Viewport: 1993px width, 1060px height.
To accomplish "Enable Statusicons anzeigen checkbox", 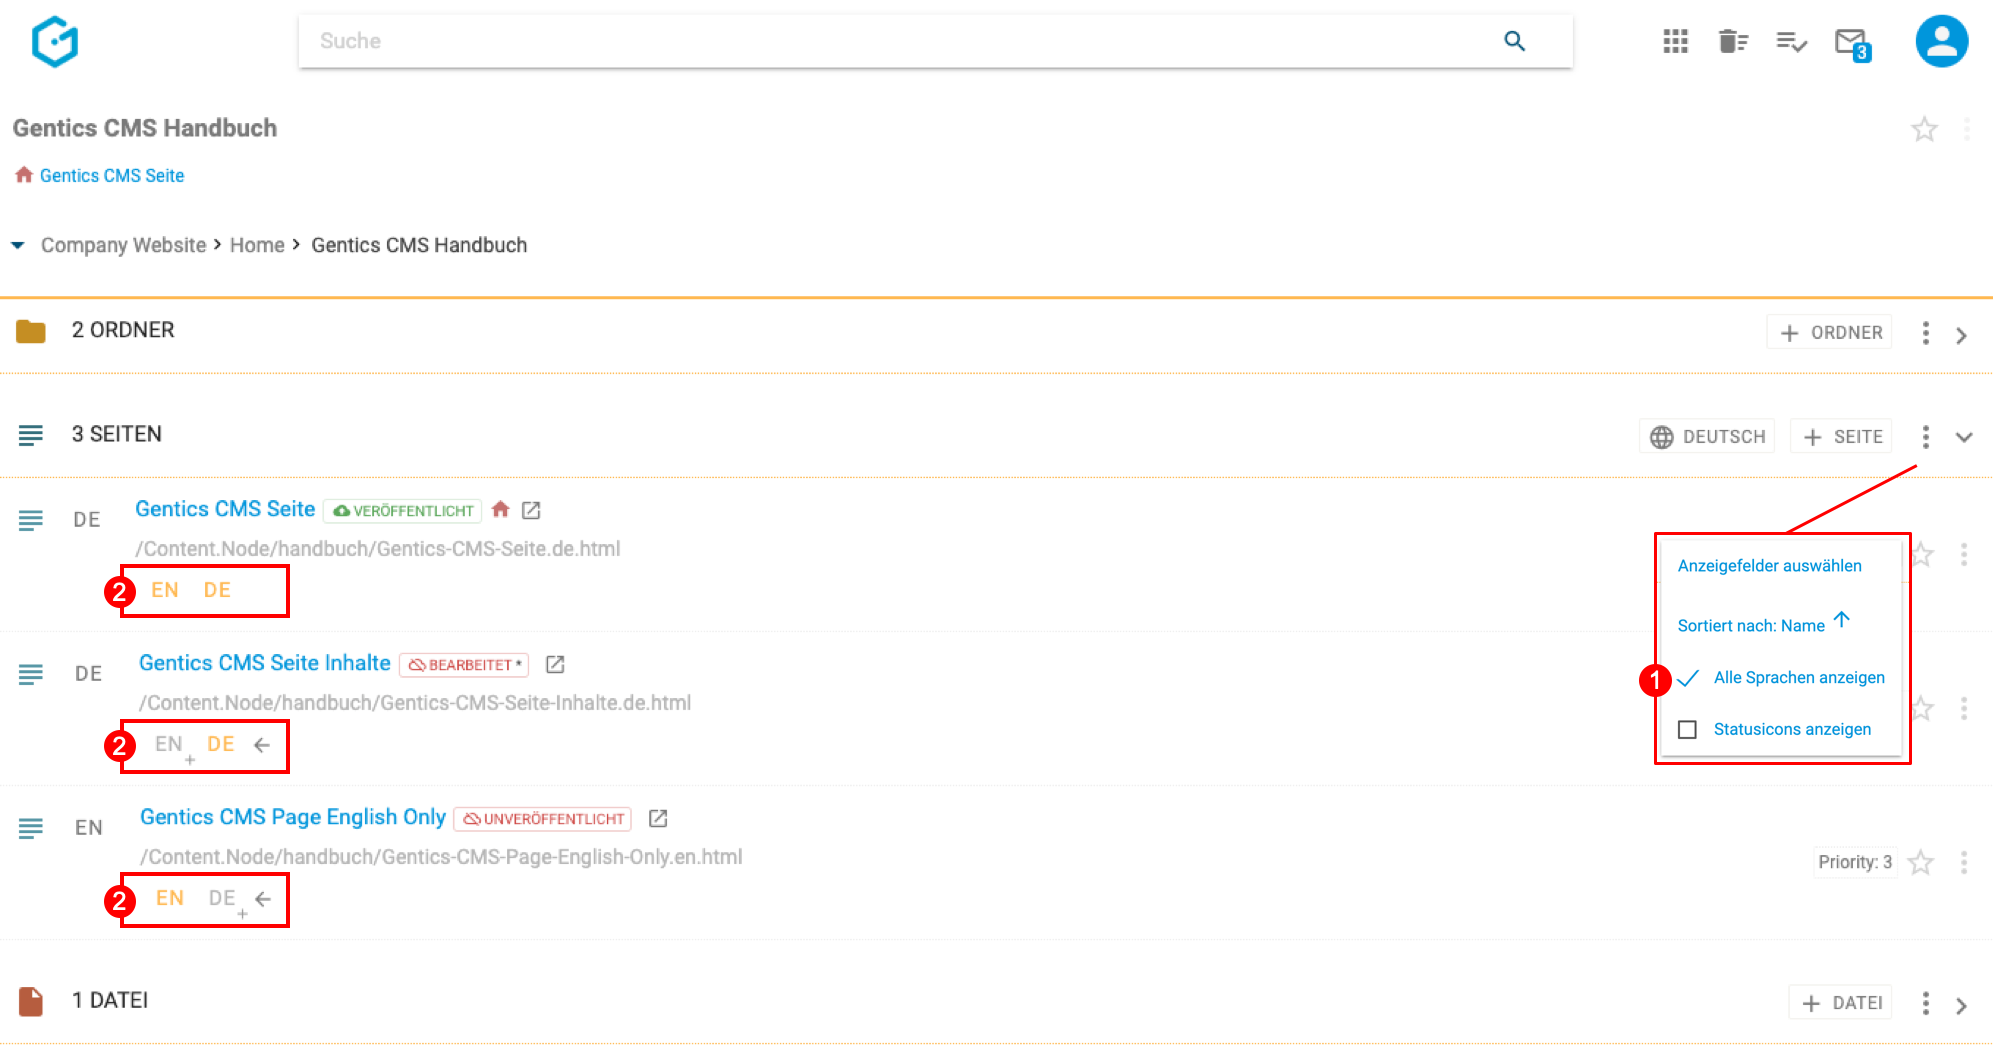I will [x=1687, y=729].
